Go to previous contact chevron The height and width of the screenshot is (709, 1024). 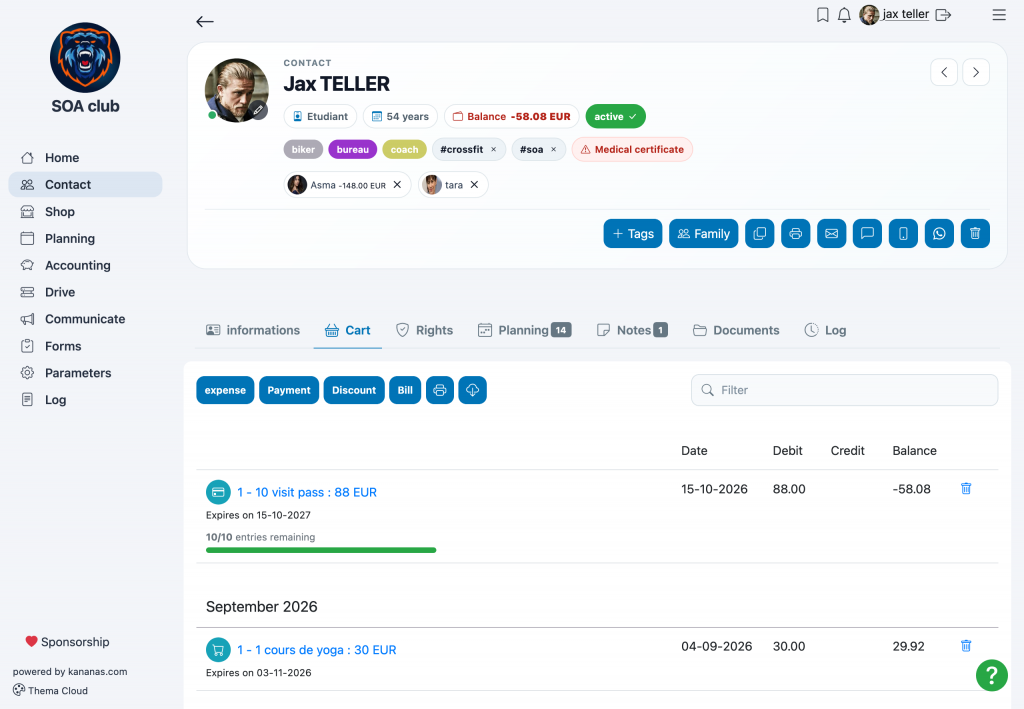(x=944, y=72)
